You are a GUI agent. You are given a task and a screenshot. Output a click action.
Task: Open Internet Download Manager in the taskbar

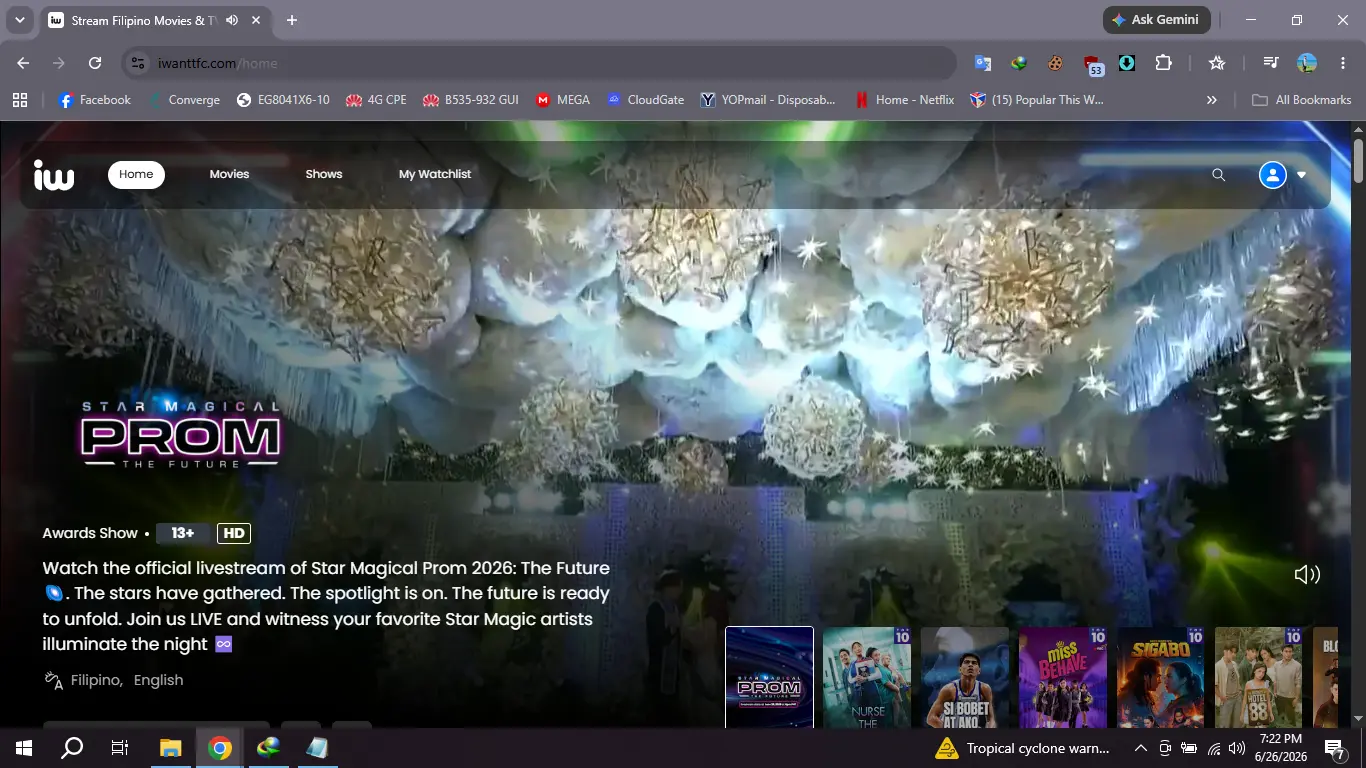[269, 748]
